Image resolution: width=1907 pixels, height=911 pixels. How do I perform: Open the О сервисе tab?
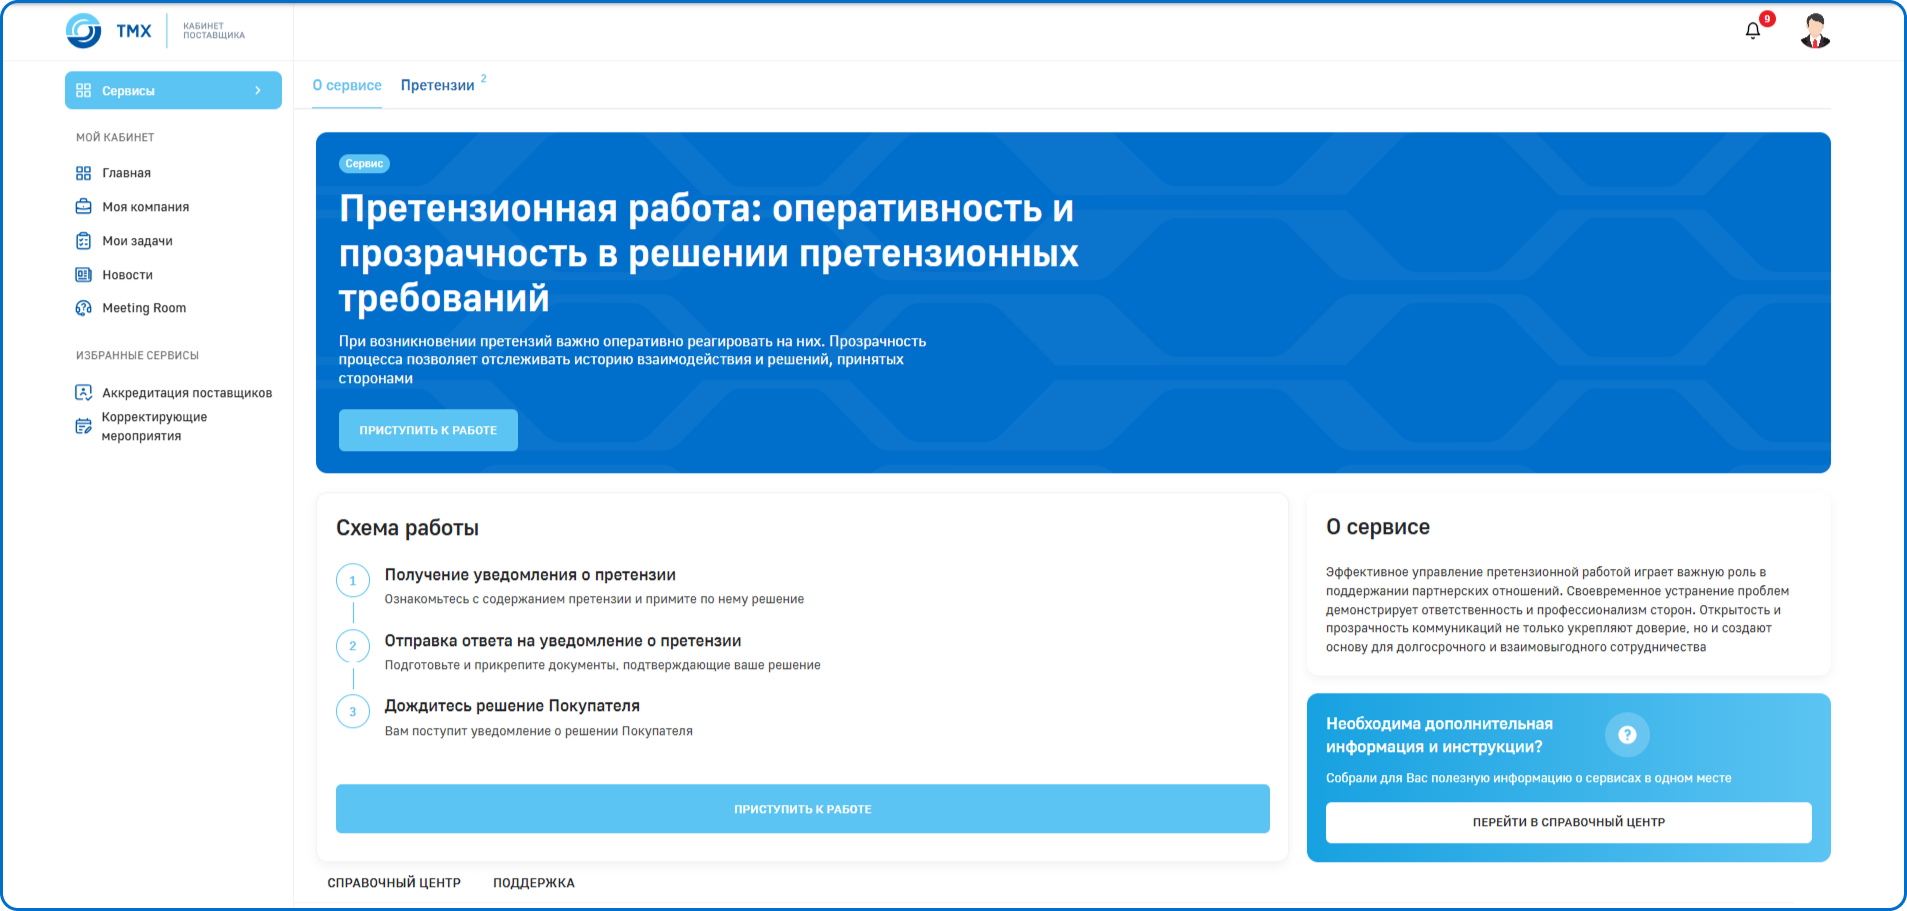[346, 85]
